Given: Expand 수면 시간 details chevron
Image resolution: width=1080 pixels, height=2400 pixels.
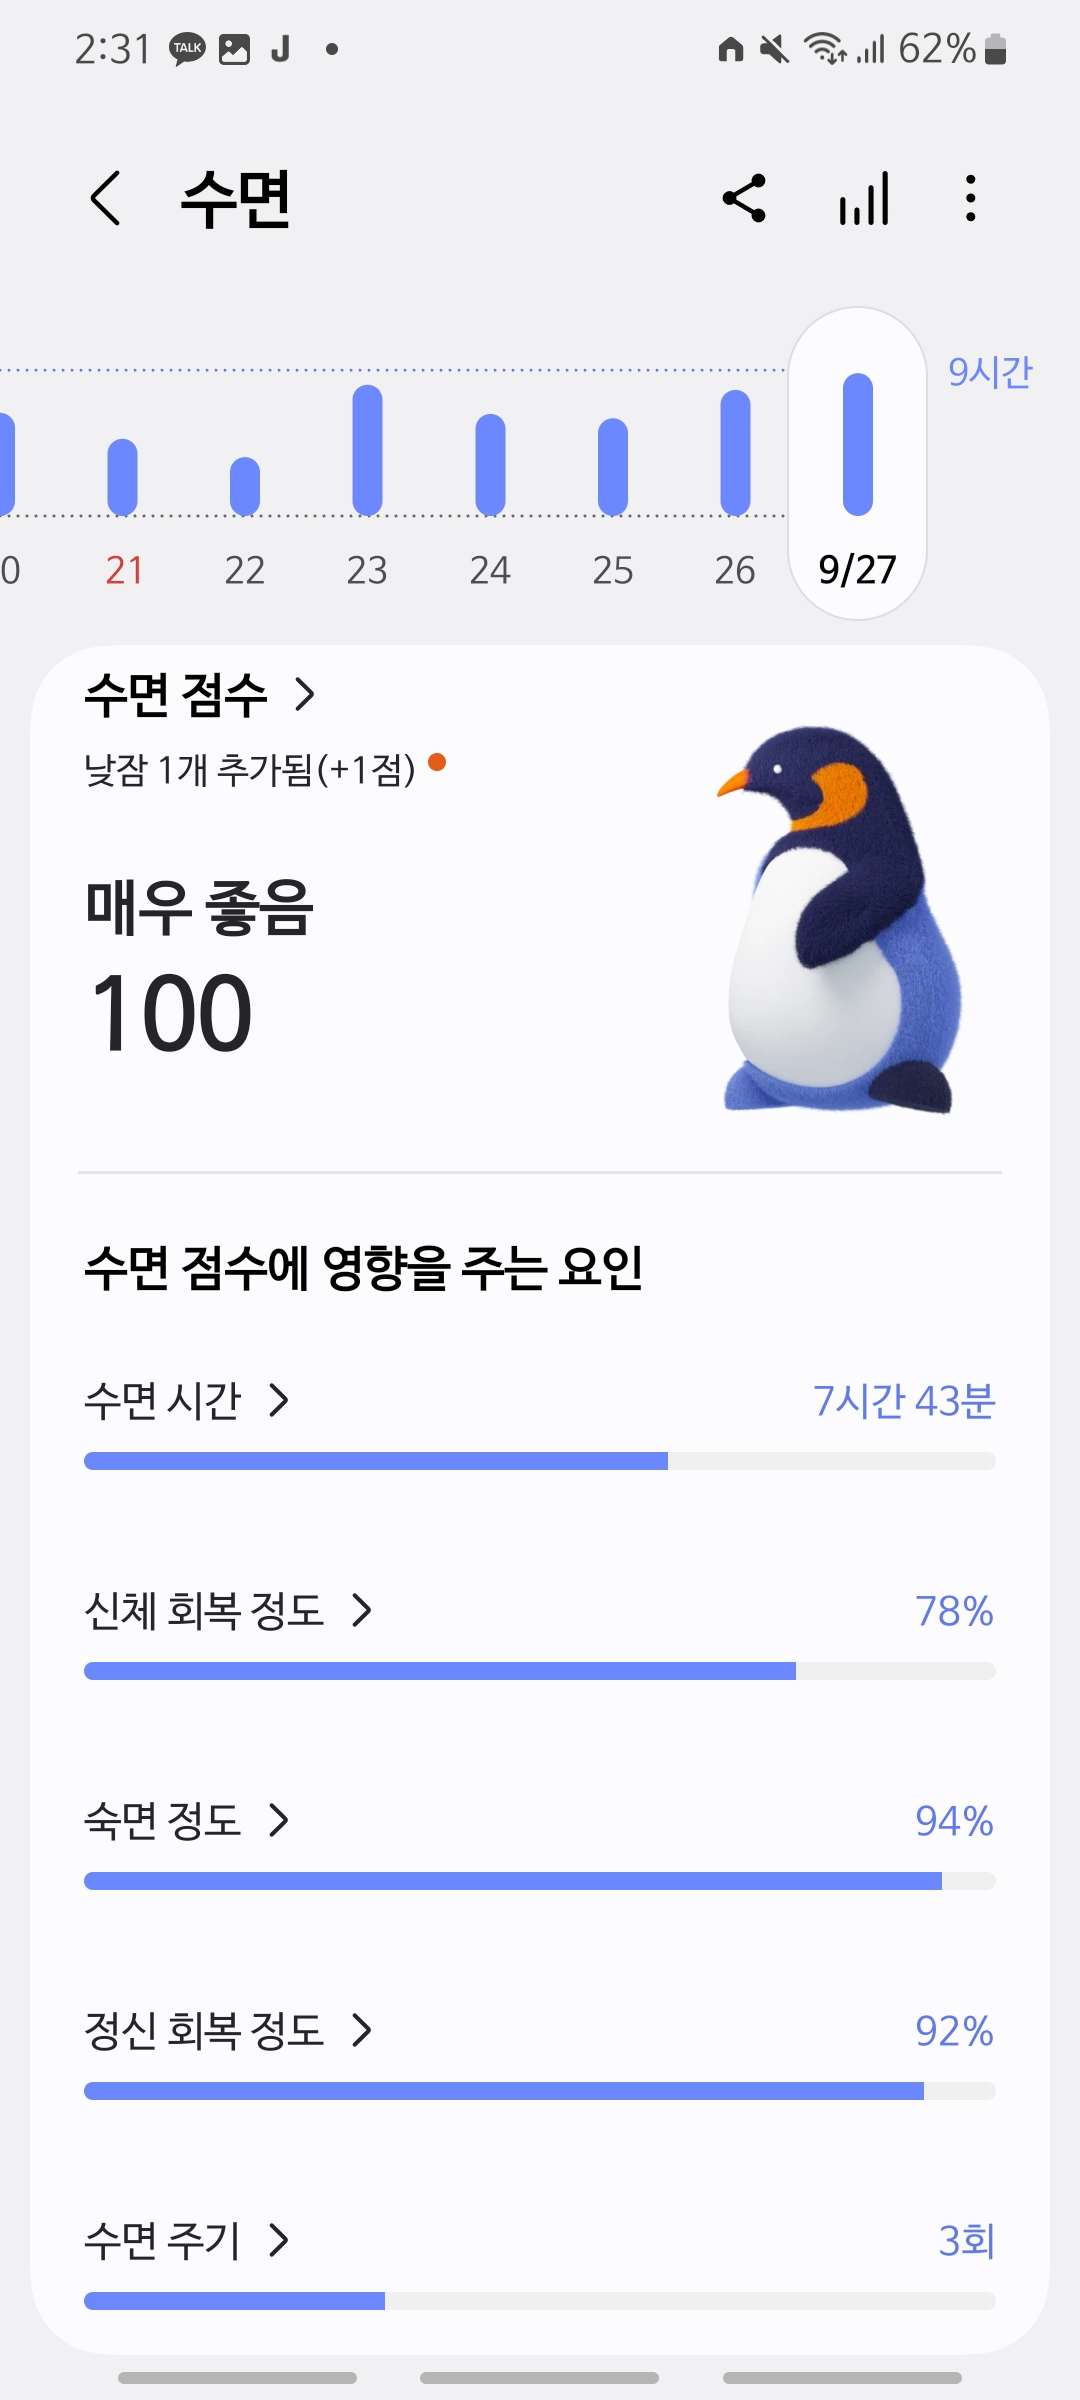Looking at the screenshot, I should [x=279, y=1401].
